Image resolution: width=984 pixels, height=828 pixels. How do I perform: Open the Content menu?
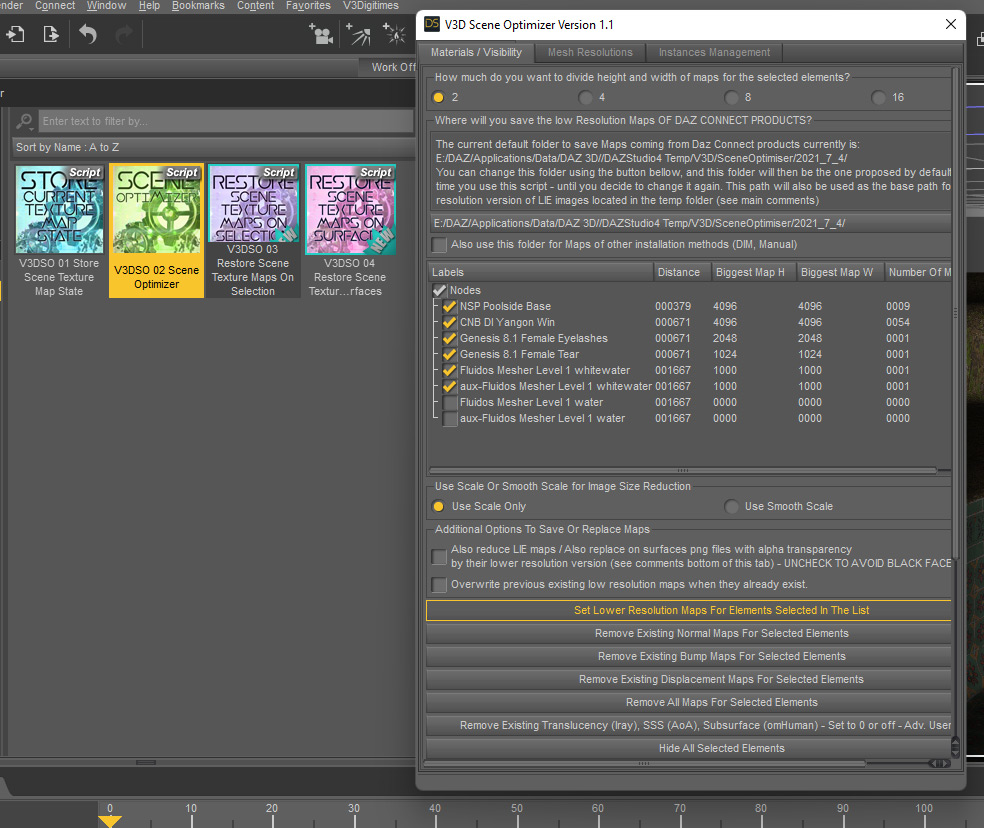coord(255,6)
